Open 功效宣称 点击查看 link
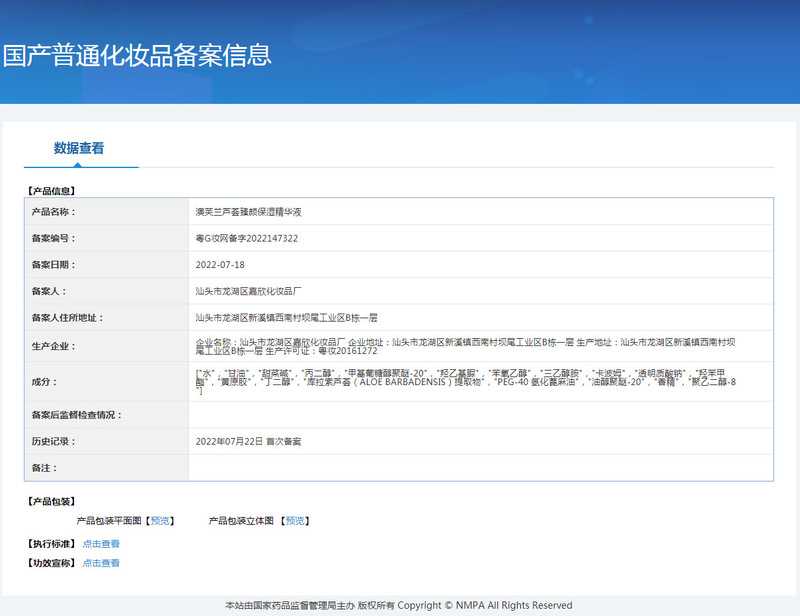Image resolution: width=800 pixels, height=616 pixels. pos(101,563)
